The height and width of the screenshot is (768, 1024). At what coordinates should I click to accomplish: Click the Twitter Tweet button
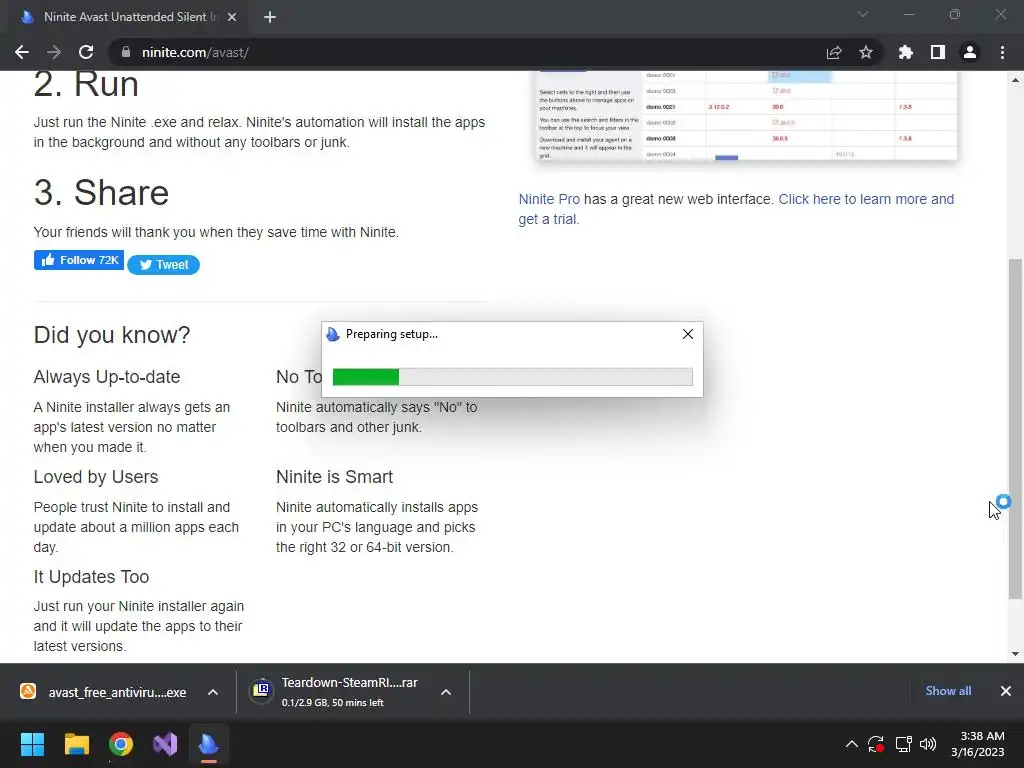coord(163,264)
